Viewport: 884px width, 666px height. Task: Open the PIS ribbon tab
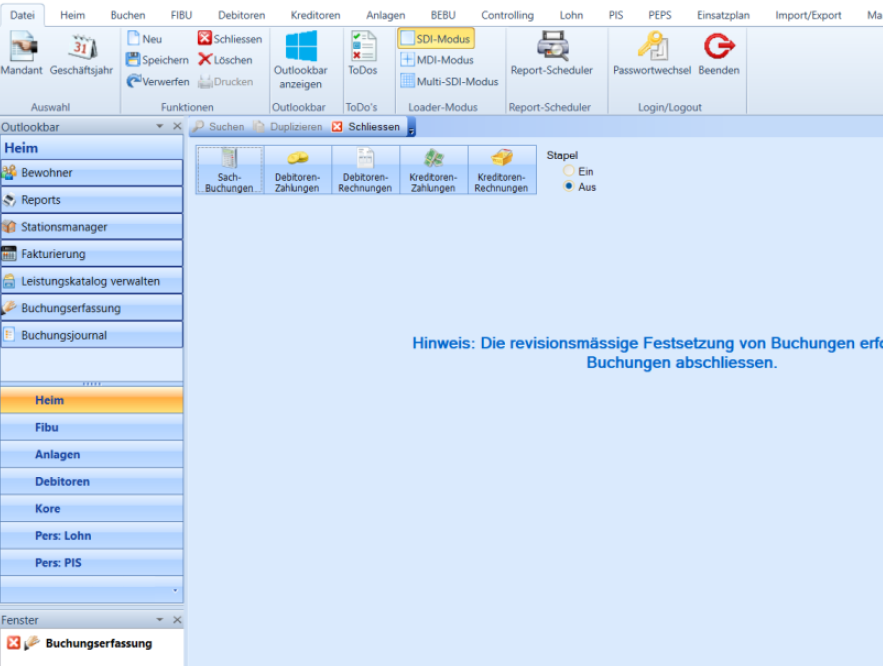tap(616, 15)
